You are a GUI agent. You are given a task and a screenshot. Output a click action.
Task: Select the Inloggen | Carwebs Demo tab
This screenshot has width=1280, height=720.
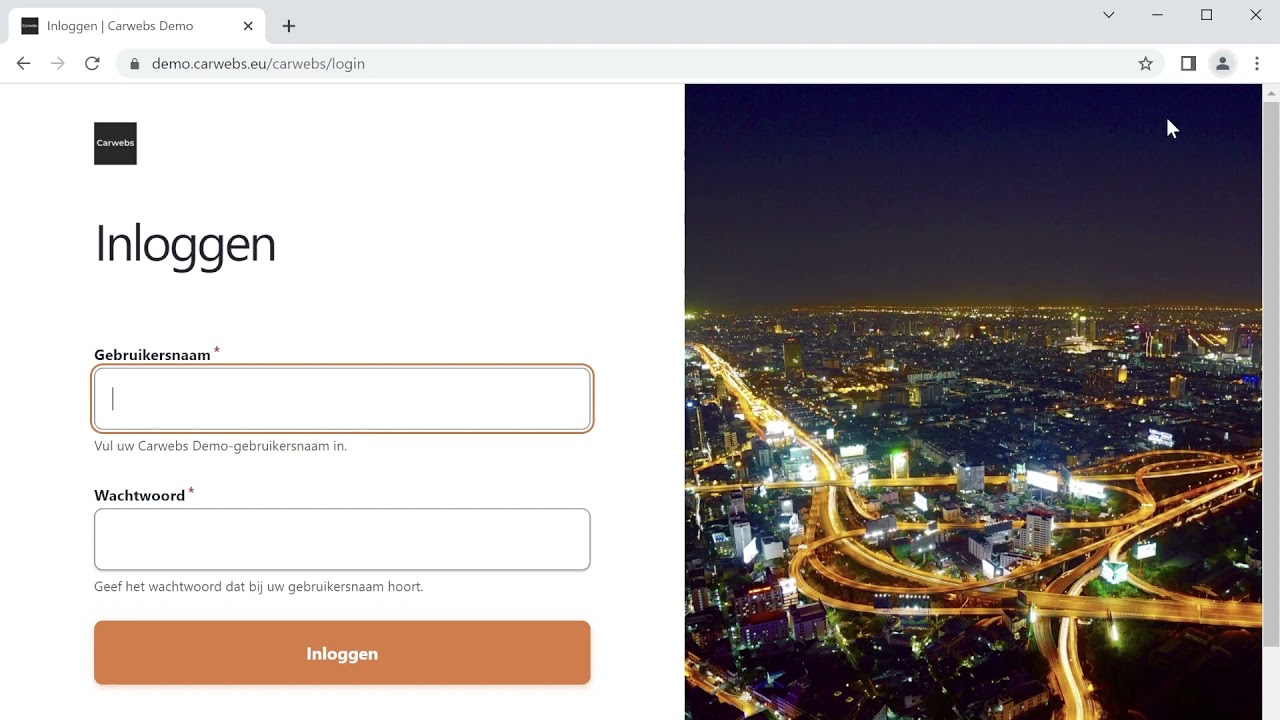point(138,26)
